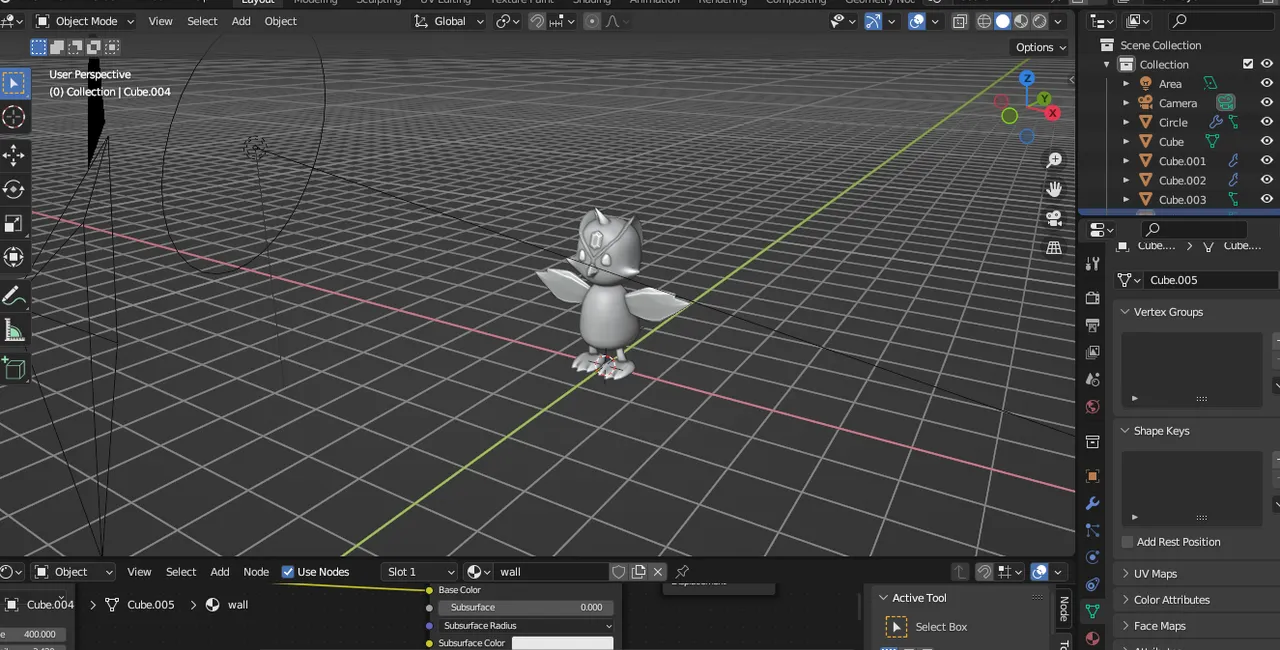Viewport: 1280px width, 650px height.
Task: Open the Render properties tab
Action: click(1092, 298)
